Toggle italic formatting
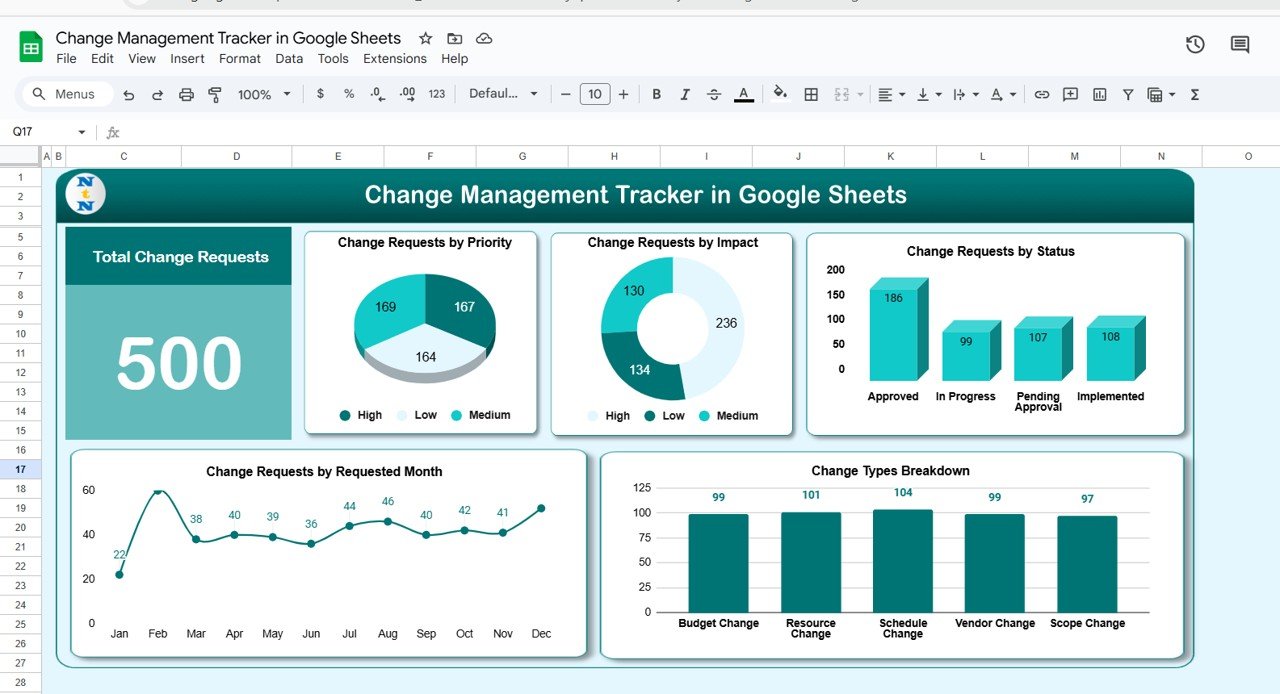Screen dimensions: 1280x694 [x=685, y=94]
